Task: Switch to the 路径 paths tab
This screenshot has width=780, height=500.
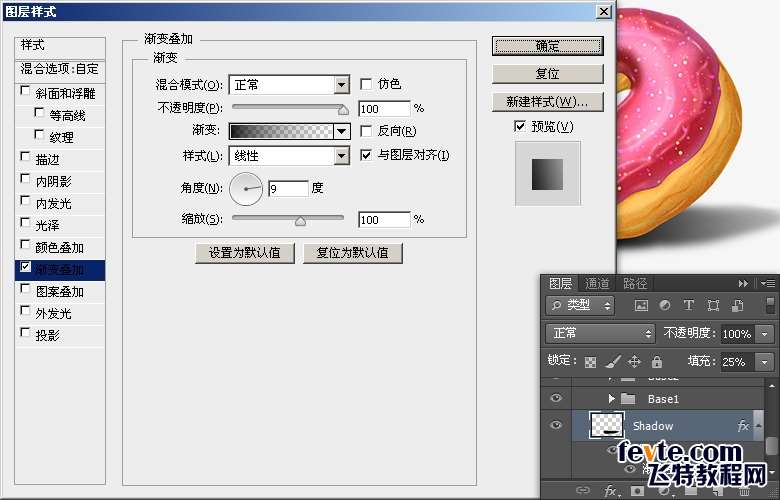Action: coord(635,283)
